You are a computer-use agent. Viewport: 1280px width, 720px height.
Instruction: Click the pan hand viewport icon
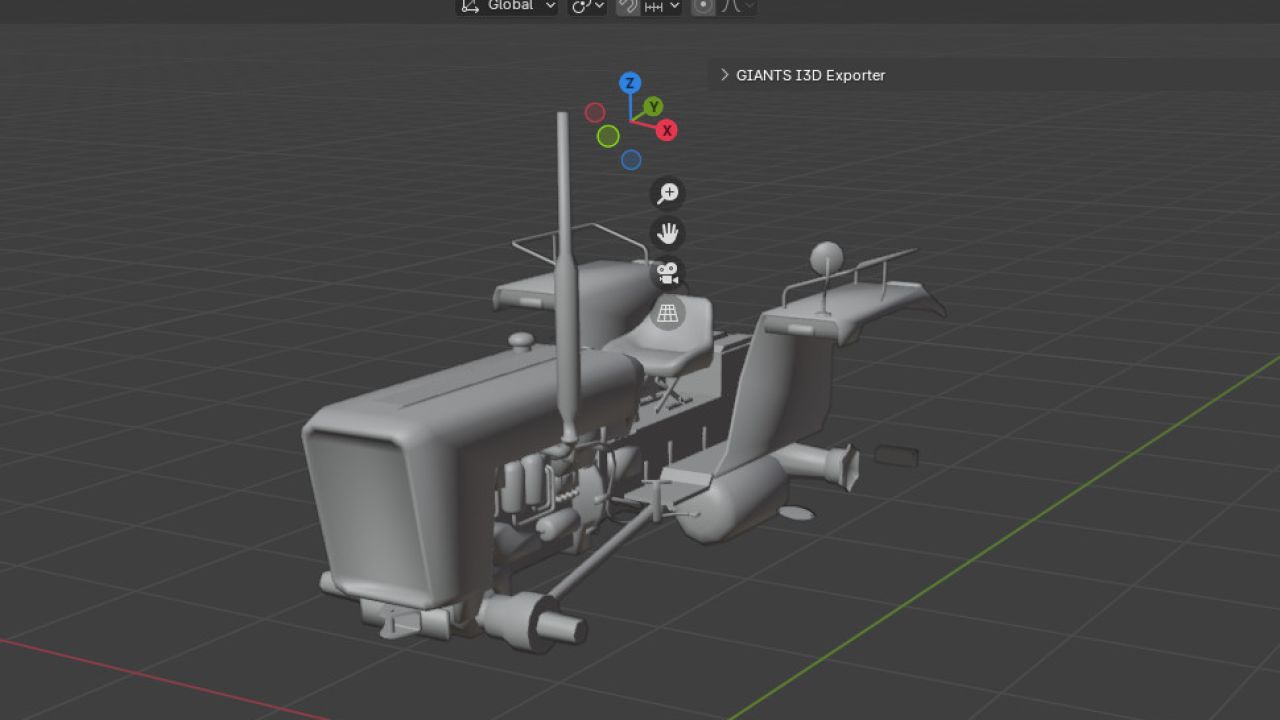tap(667, 234)
